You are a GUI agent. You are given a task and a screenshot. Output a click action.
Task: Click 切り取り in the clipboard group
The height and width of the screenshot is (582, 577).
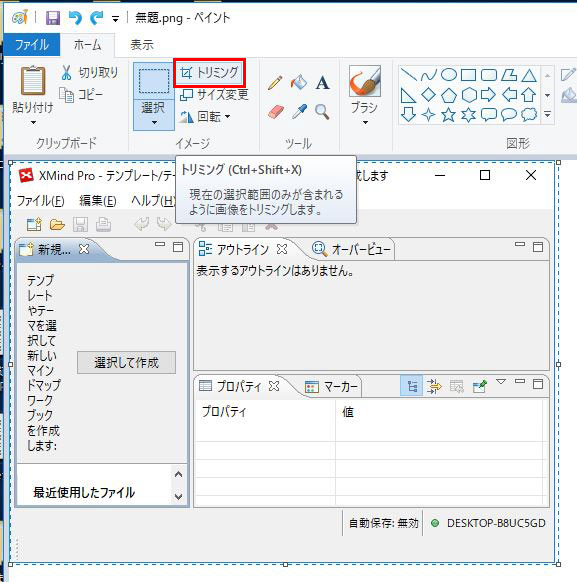89,73
